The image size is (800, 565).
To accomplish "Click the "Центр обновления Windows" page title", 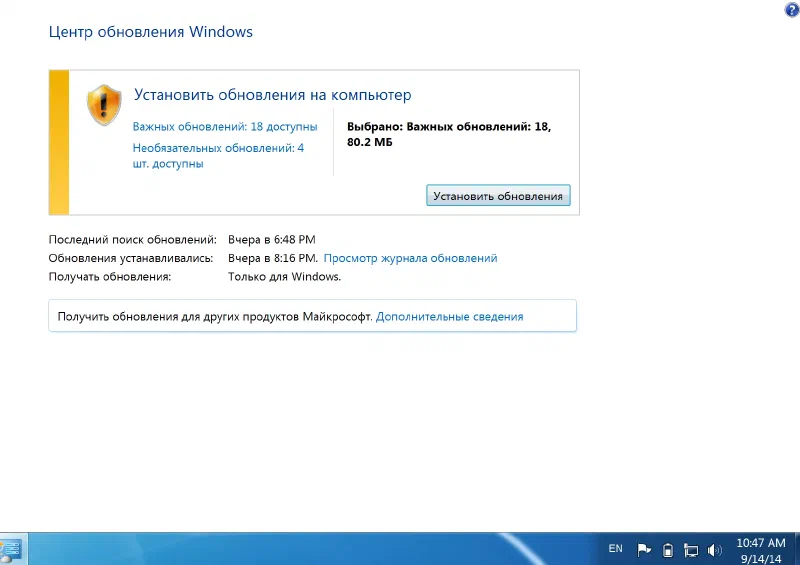I will point(150,32).
